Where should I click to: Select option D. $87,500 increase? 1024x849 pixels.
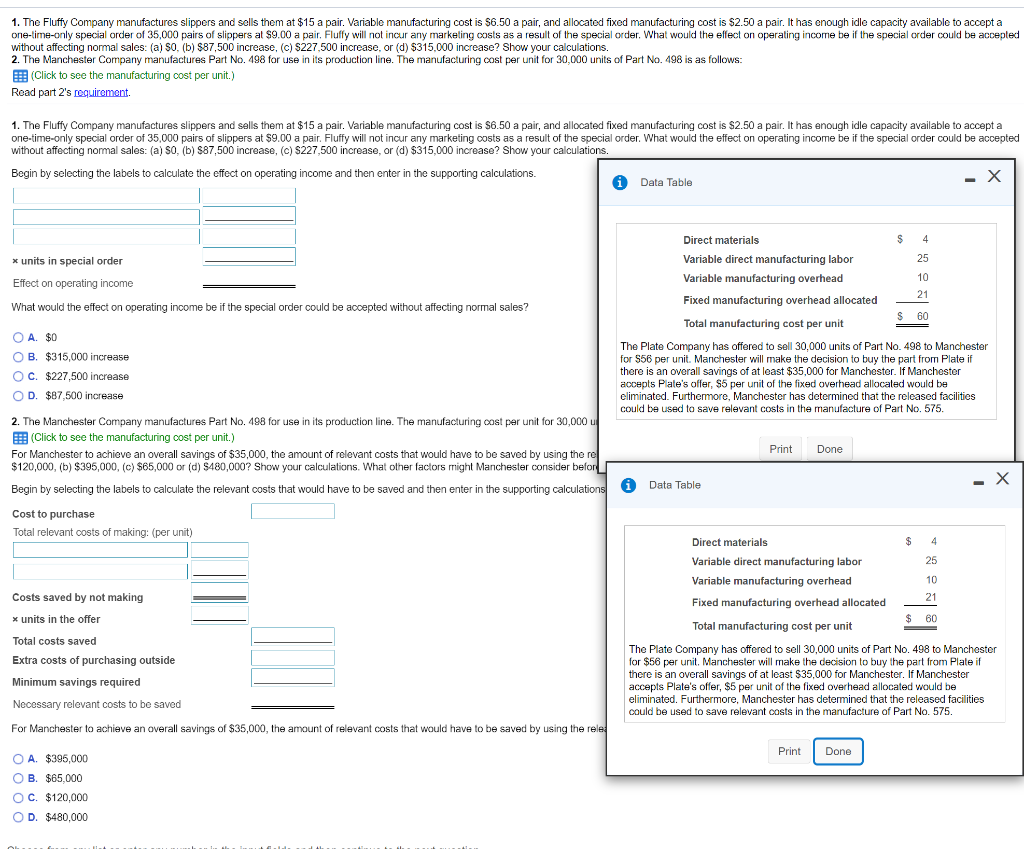click(18, 396)
